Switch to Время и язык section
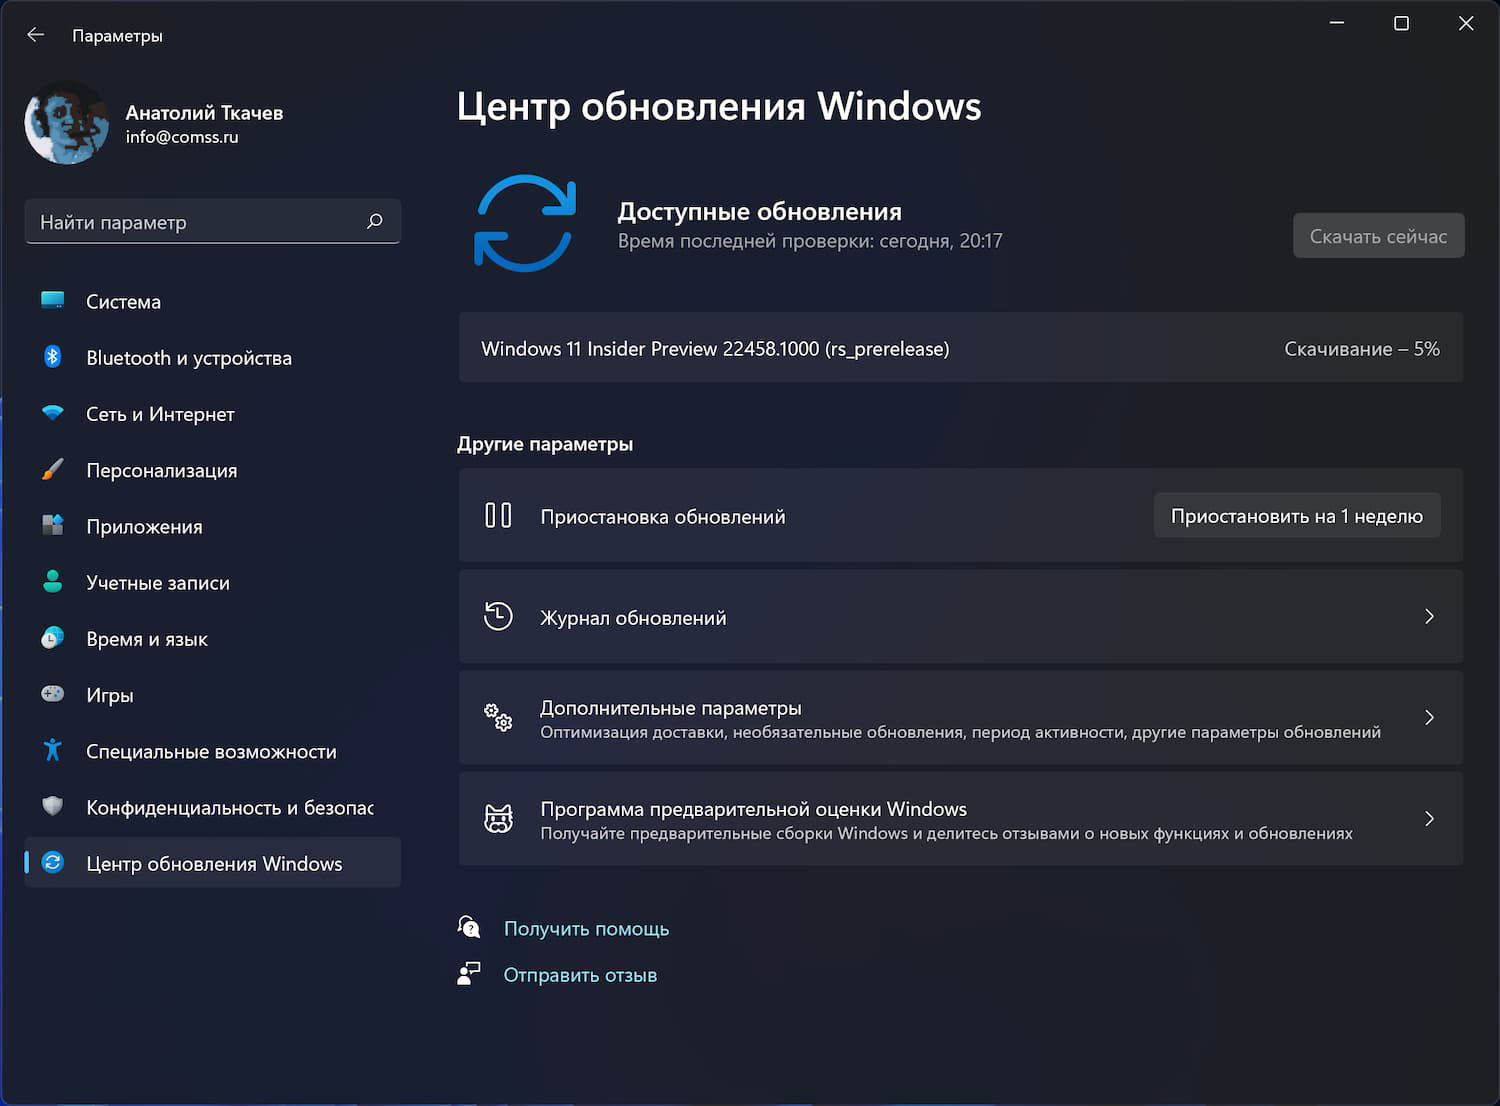 click(148, 638)
